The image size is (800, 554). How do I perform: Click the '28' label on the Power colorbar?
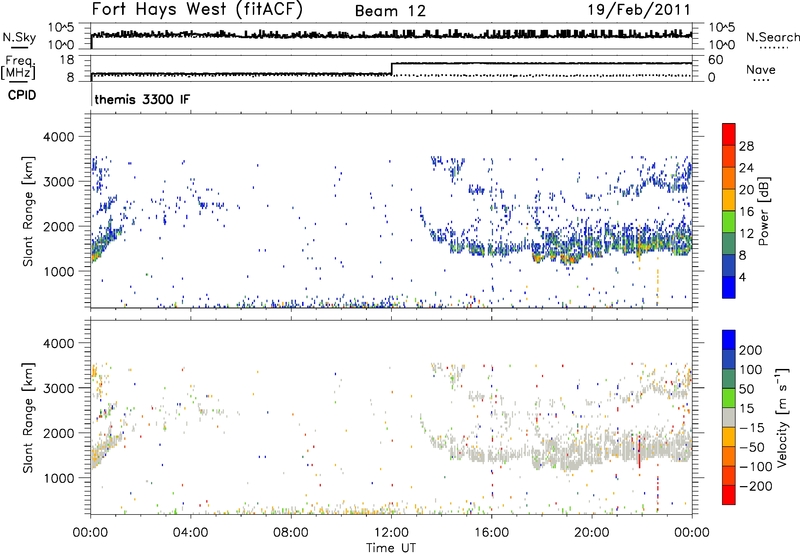coord(746,146)
